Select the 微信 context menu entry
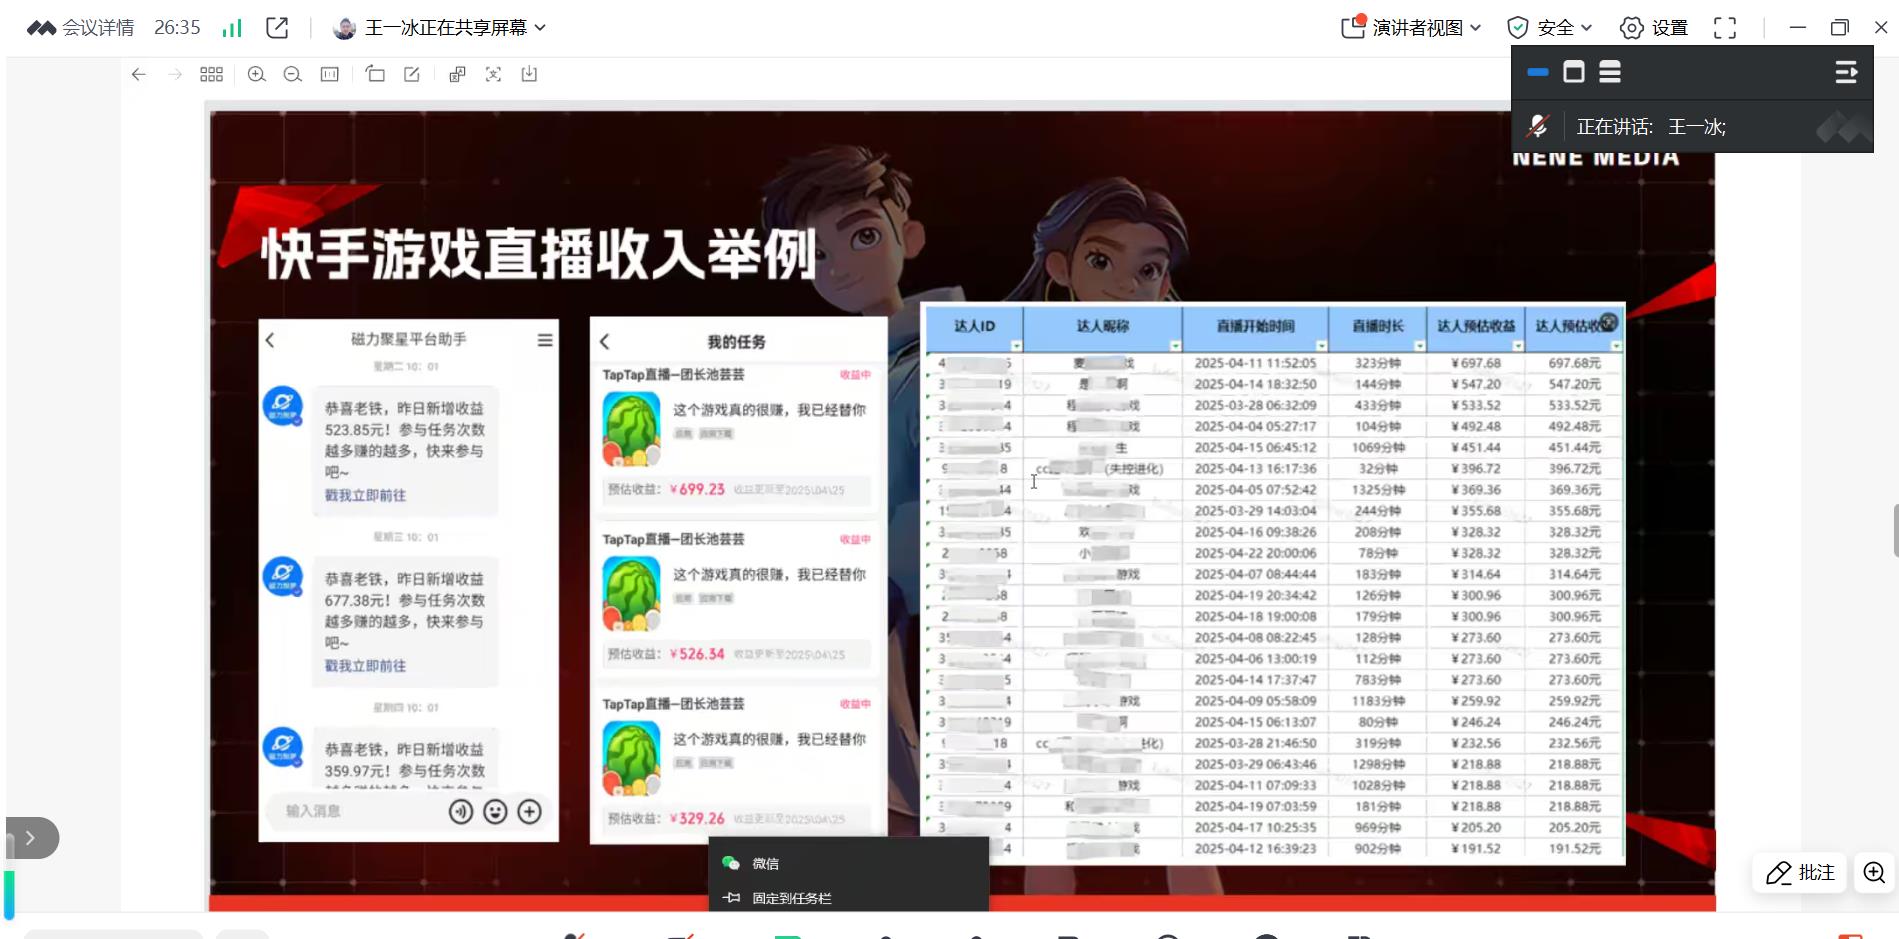Screen dimensions: 1899x939 848,863
